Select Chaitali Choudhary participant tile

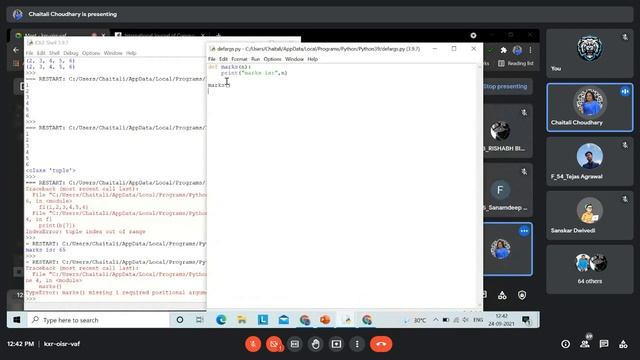(590, 107)
